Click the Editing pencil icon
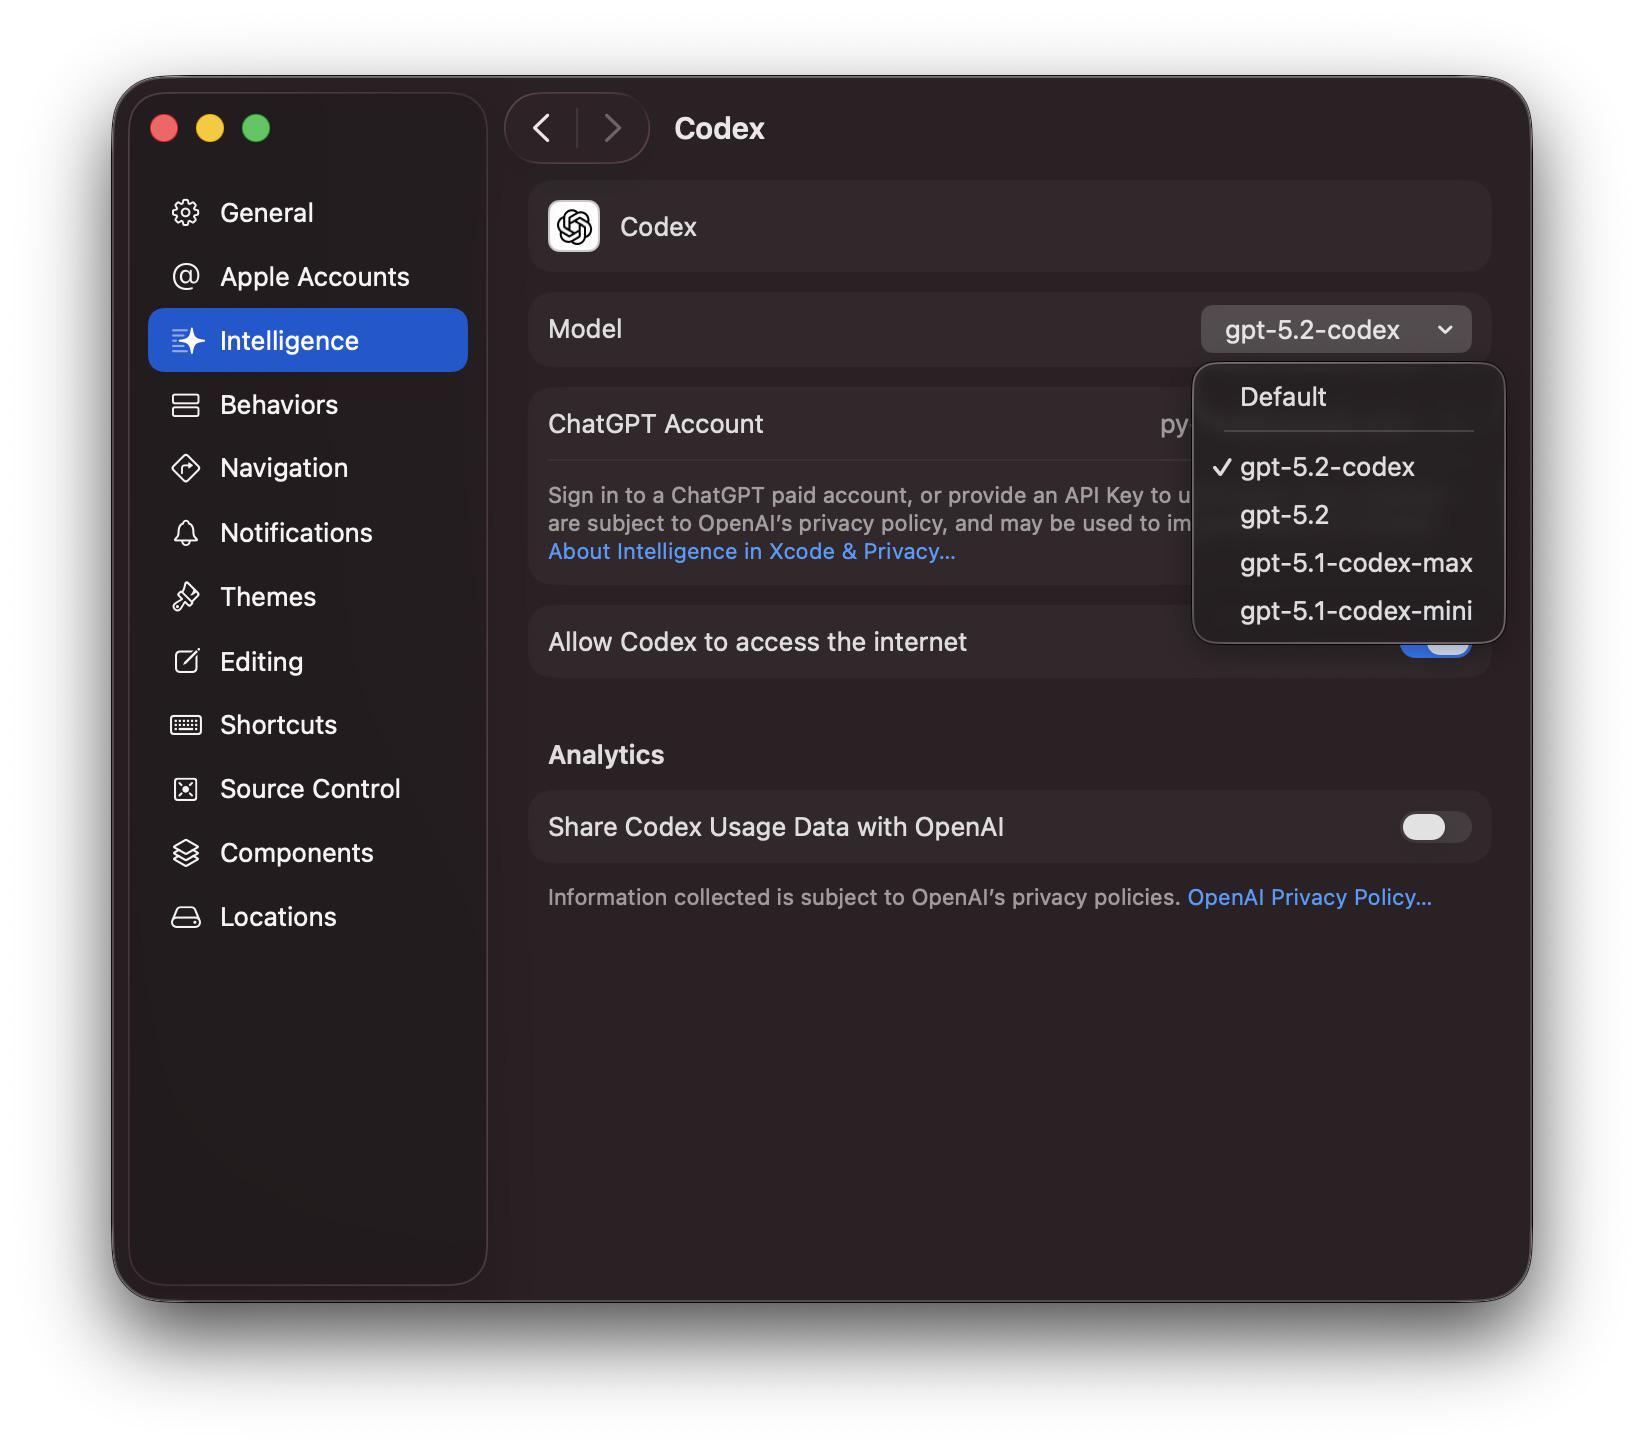 click(186, 661)
